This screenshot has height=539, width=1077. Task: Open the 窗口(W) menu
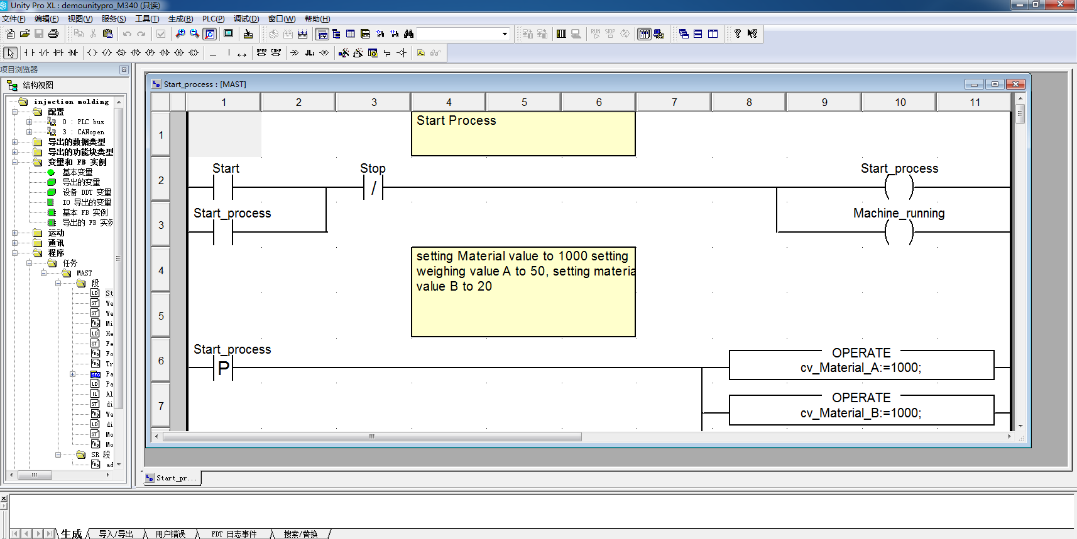282,19
